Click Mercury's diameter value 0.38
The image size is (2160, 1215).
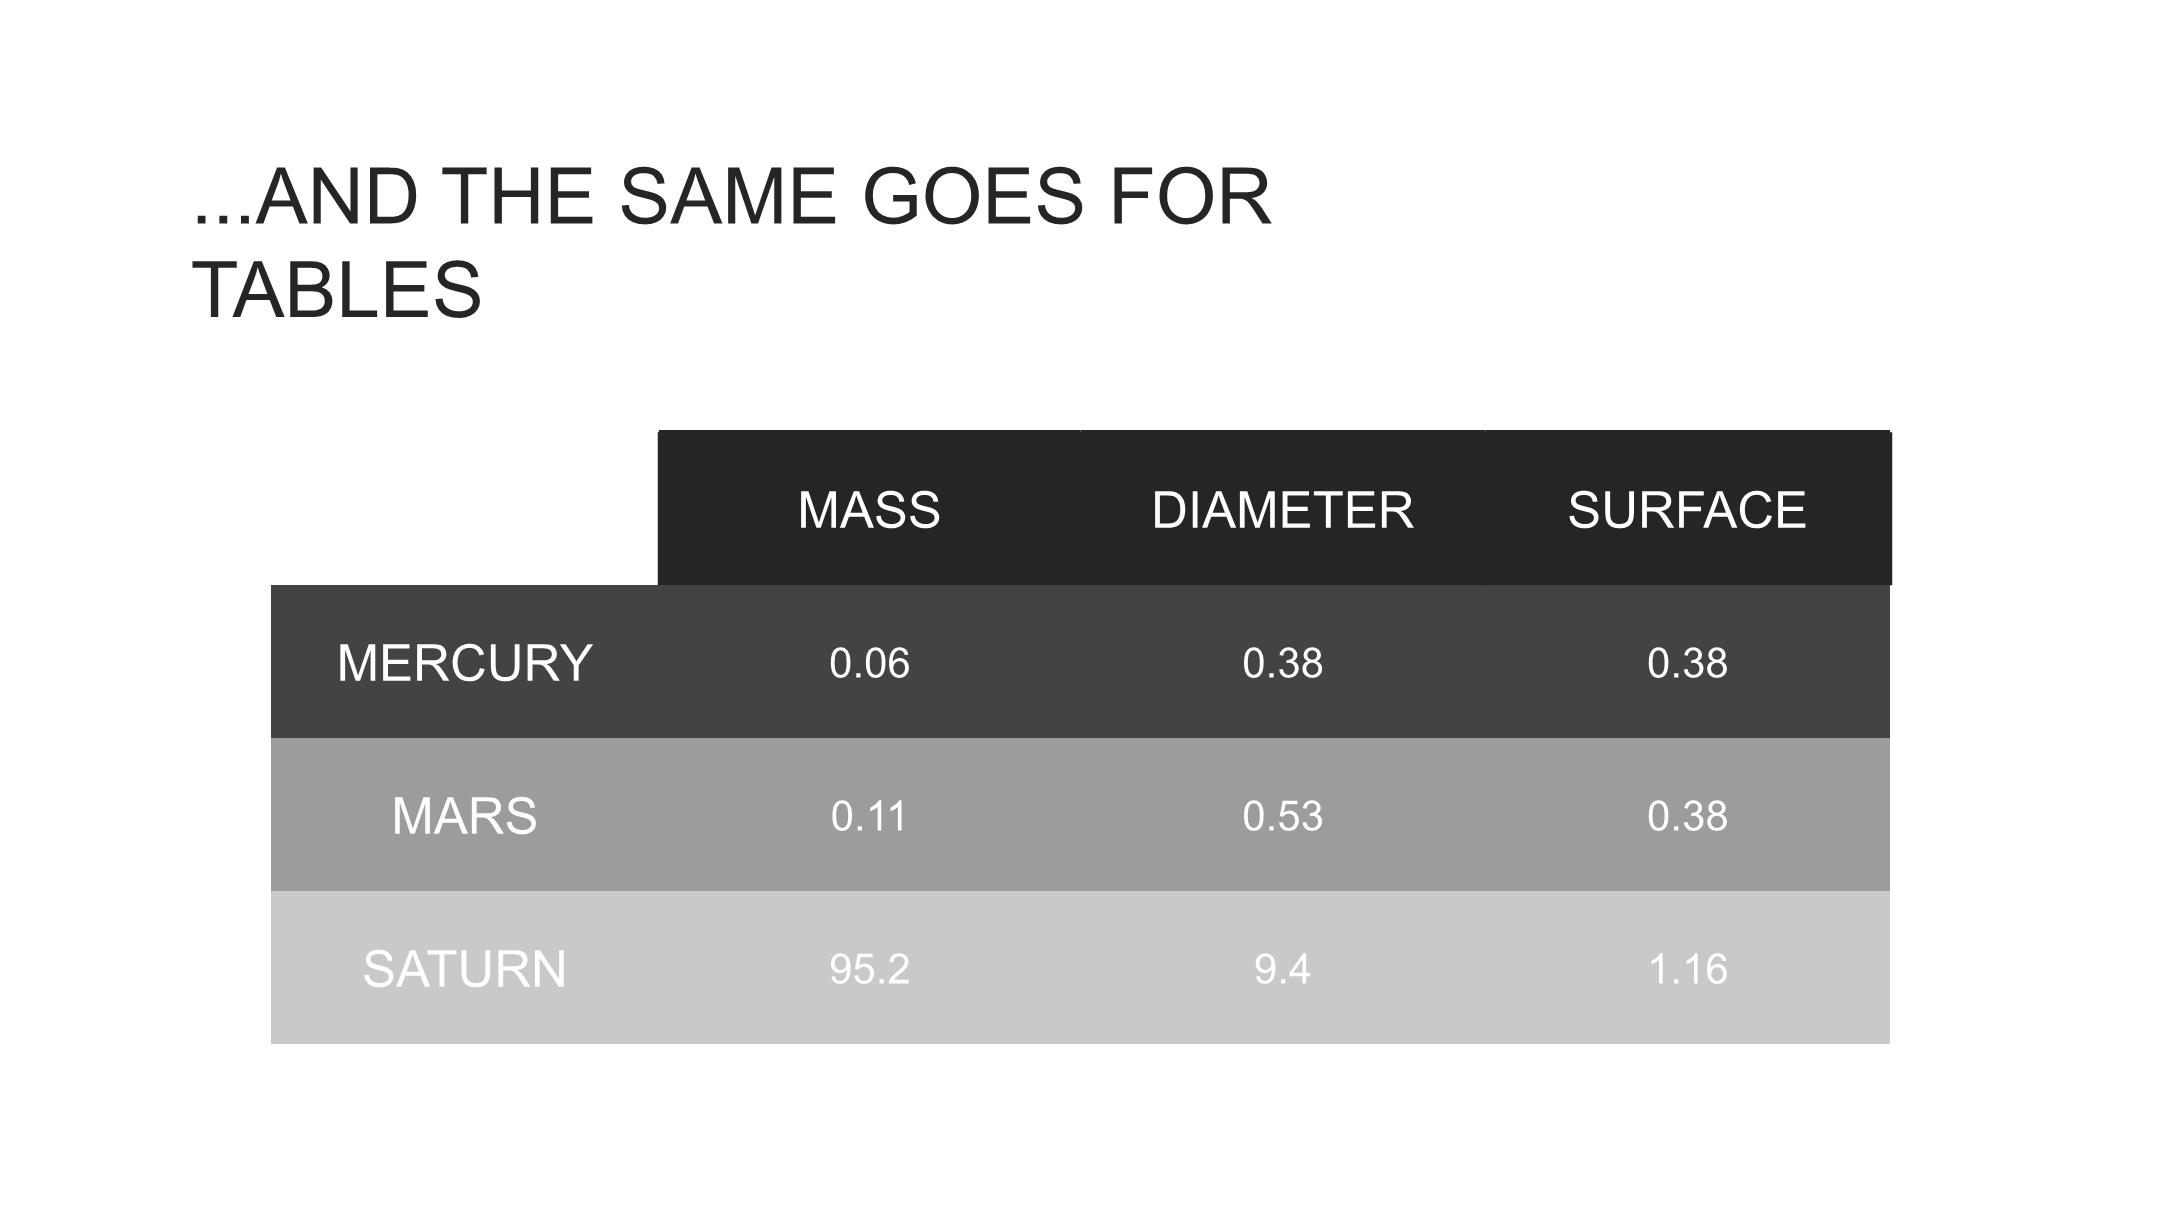1282,664
